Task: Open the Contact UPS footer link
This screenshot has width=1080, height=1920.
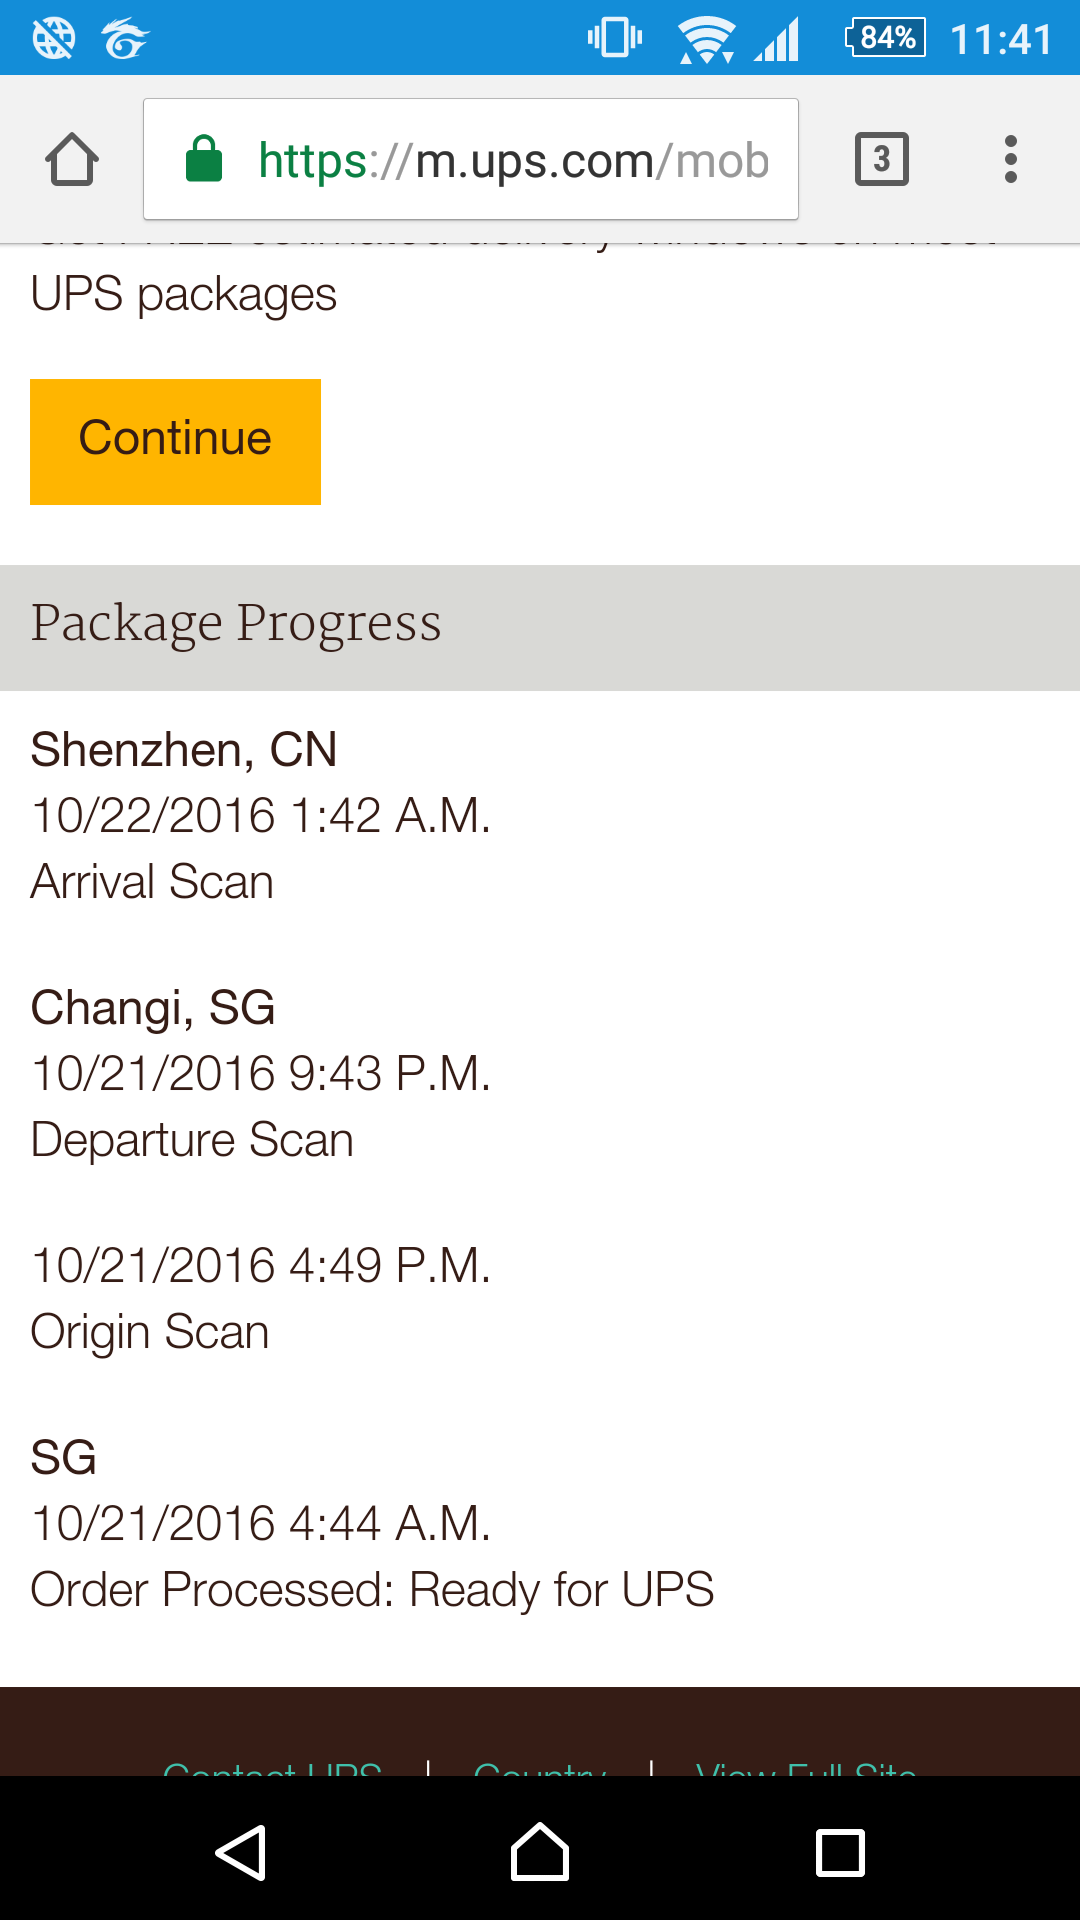Action: click(x=272, y=1767)
